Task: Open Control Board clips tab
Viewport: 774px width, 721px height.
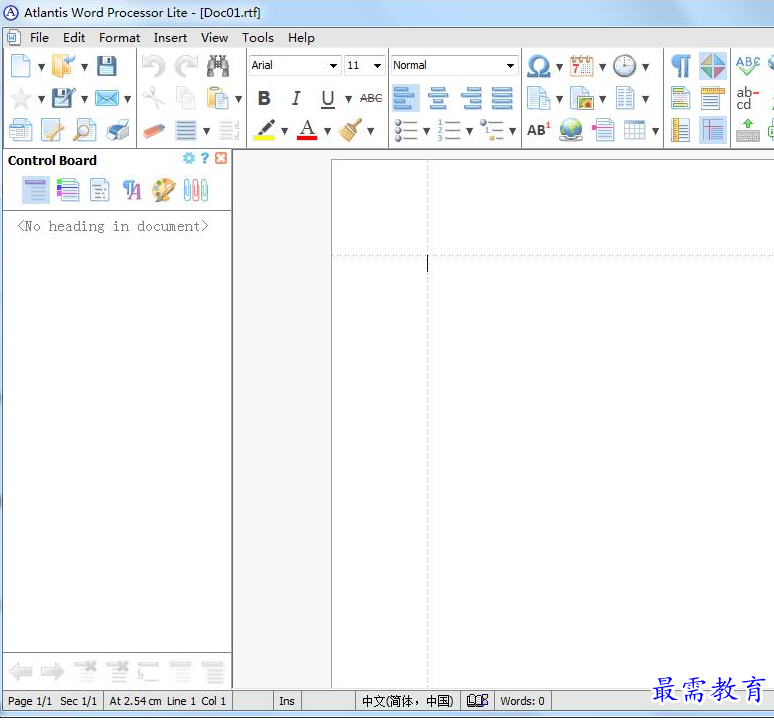Action: (196, 190)
